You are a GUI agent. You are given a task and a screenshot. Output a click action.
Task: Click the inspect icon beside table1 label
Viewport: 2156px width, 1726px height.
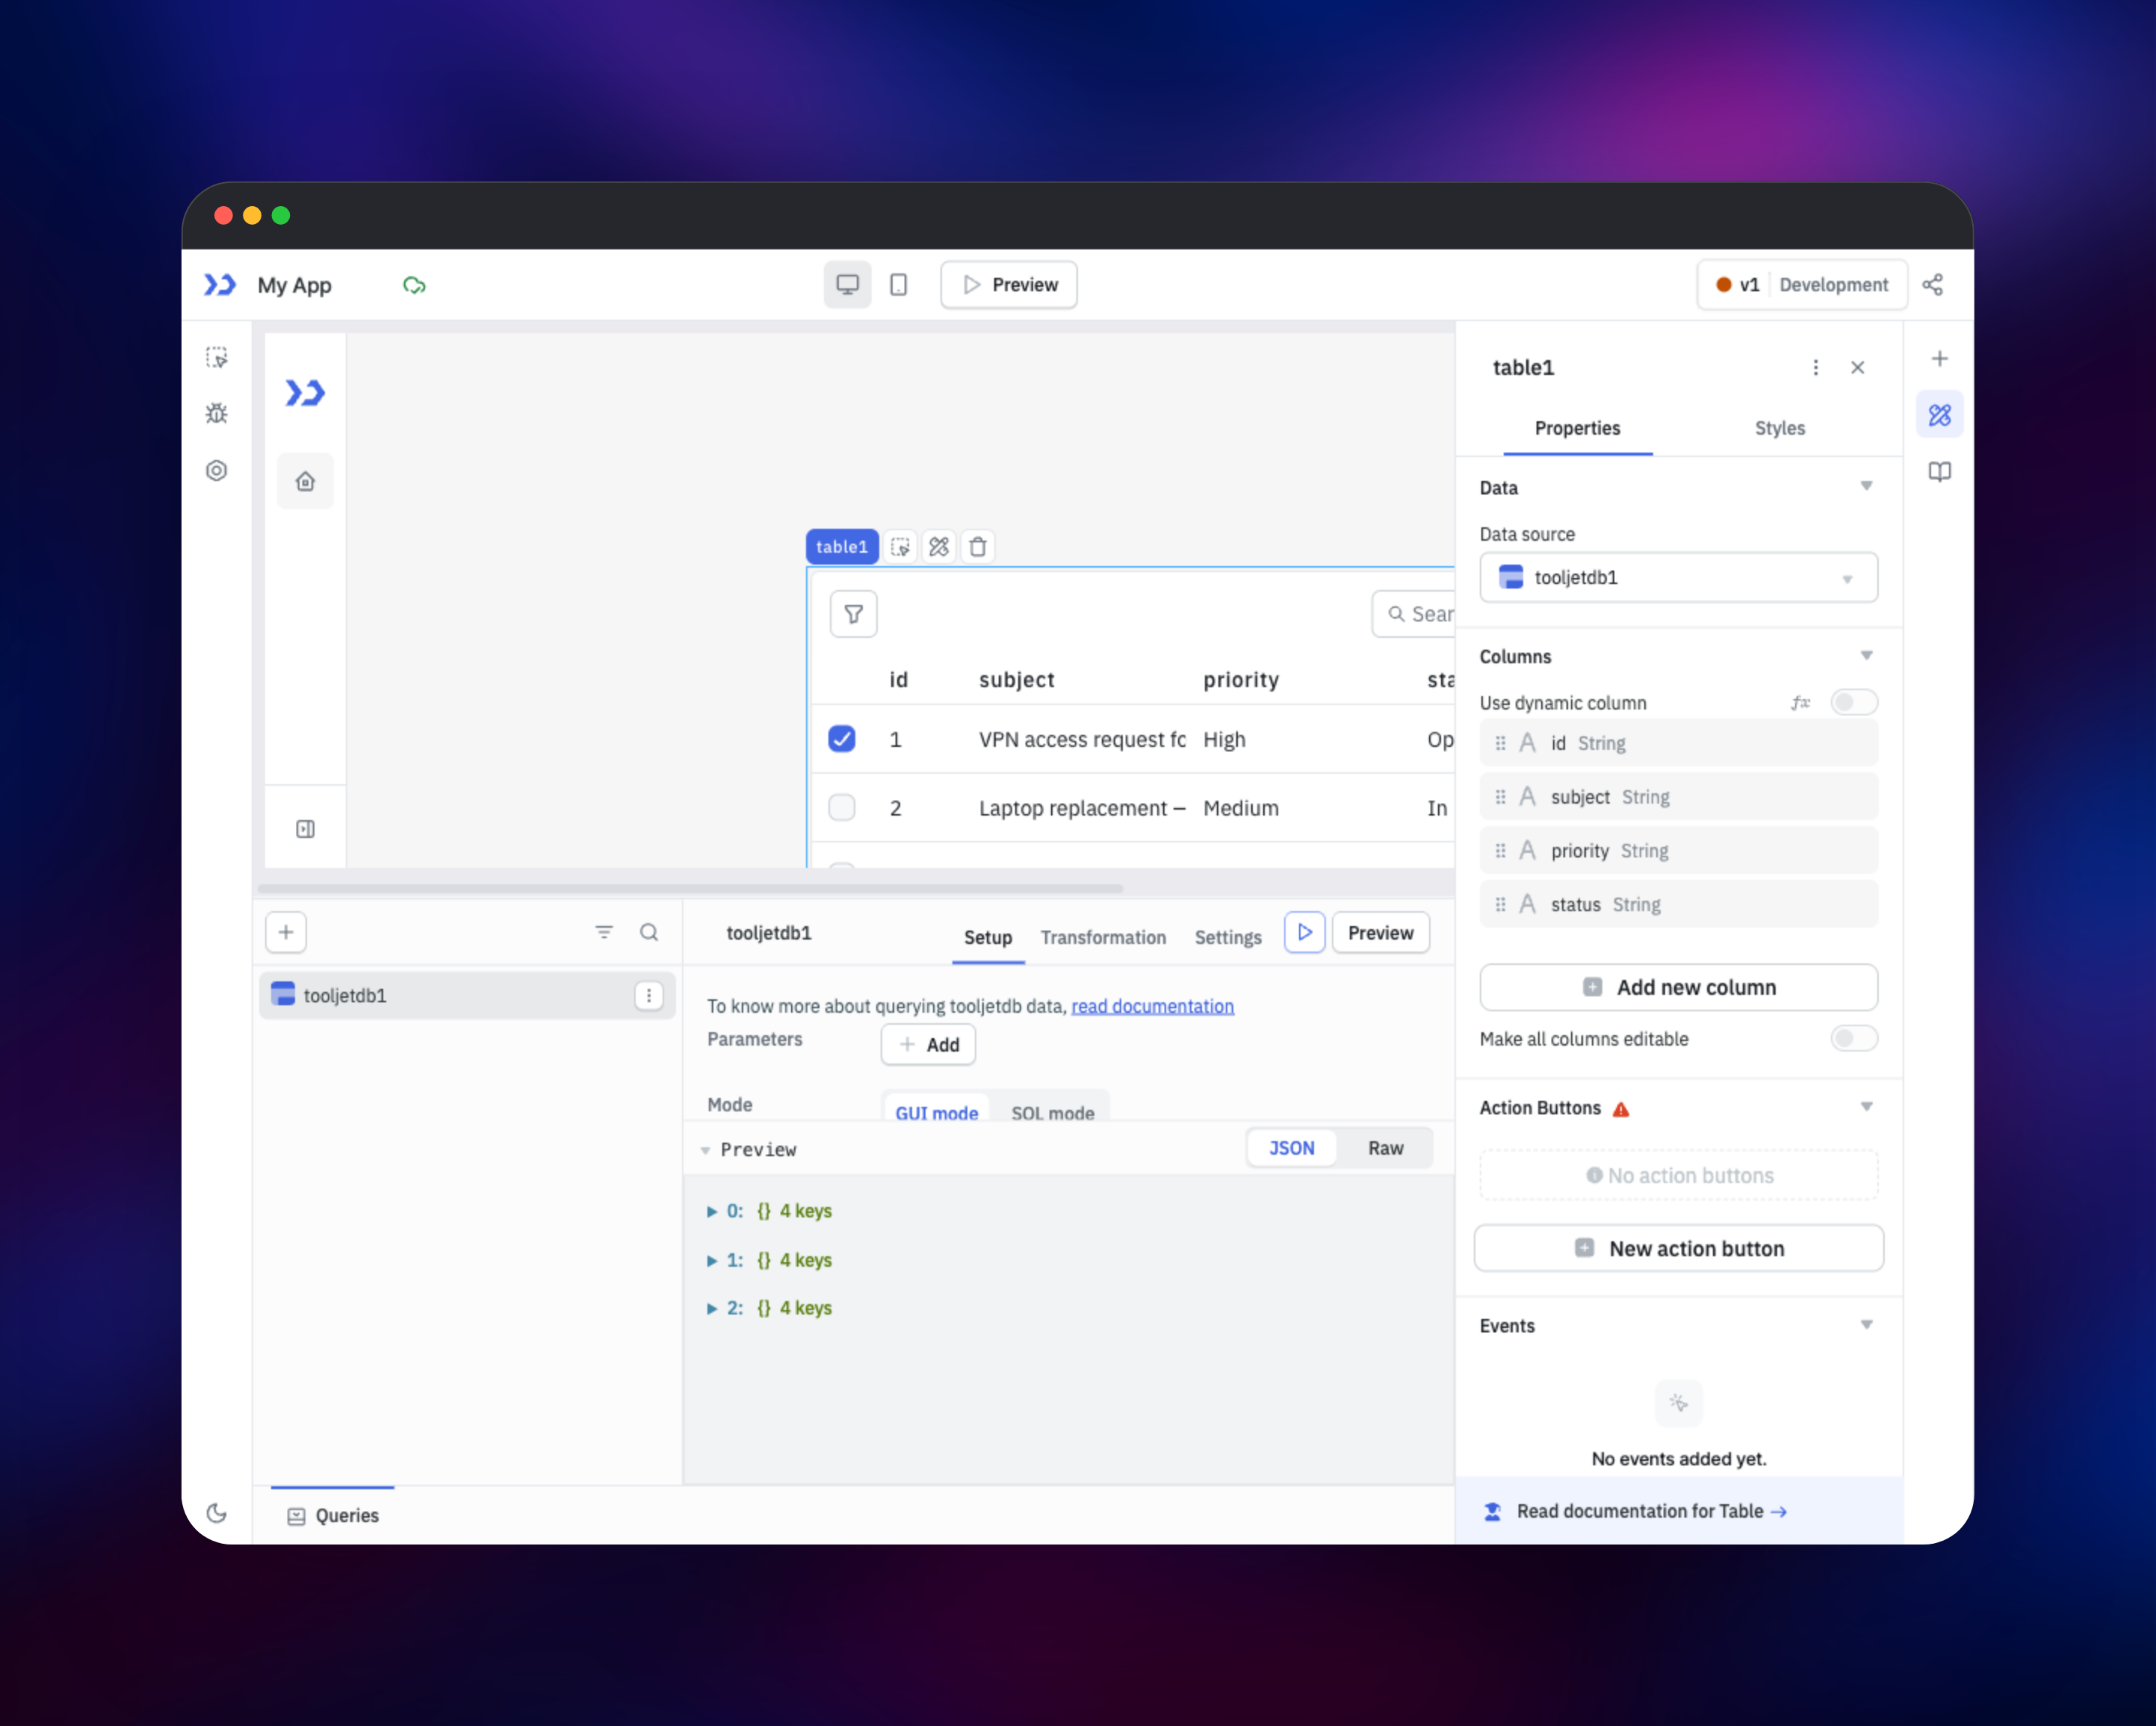[900, 547]
